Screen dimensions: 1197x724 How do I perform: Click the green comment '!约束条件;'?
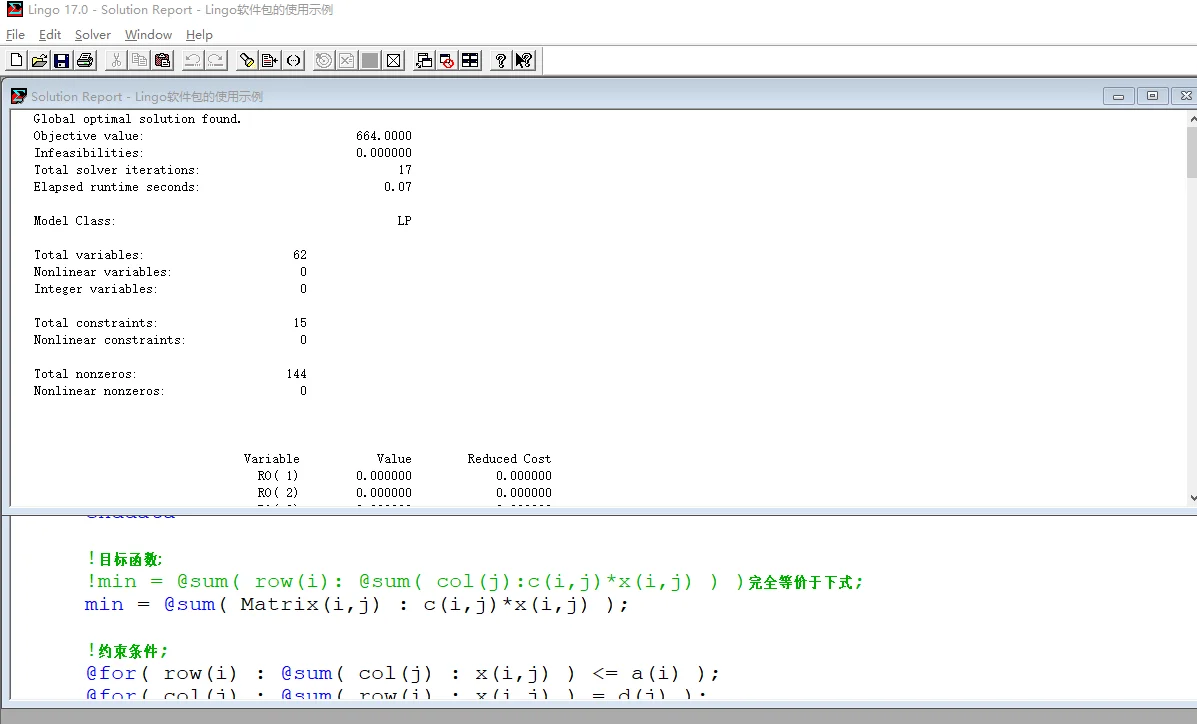127,651
